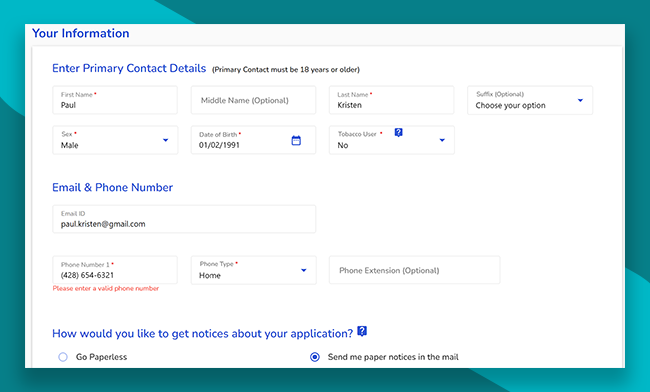
Task: Click the 'How would you like to get notices' heading
Action: coord(202,334)
